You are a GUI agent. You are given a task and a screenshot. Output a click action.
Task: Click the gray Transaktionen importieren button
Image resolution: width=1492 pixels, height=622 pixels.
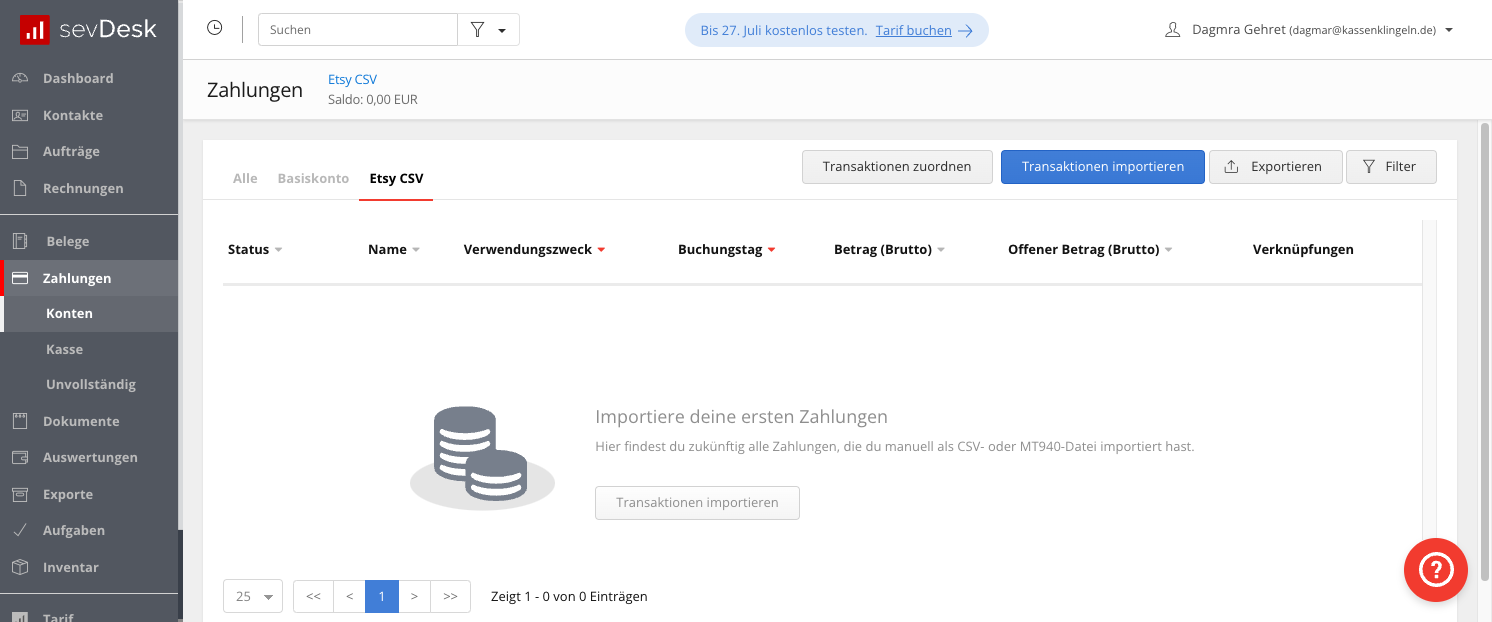point(697,502)
